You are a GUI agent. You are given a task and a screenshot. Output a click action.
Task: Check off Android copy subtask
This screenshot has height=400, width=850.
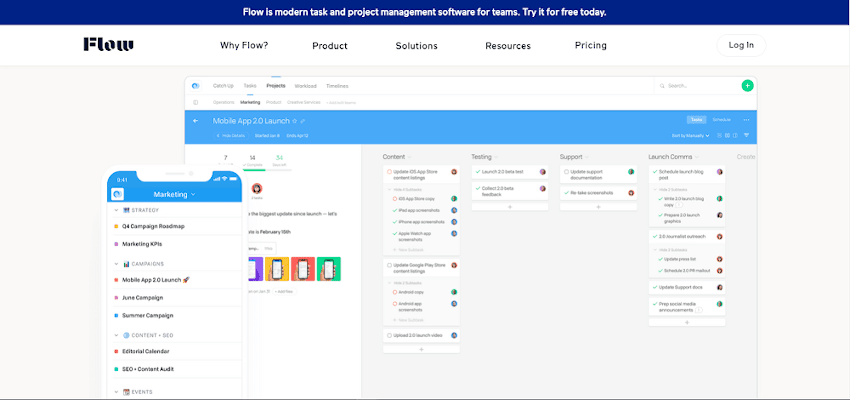394,292
